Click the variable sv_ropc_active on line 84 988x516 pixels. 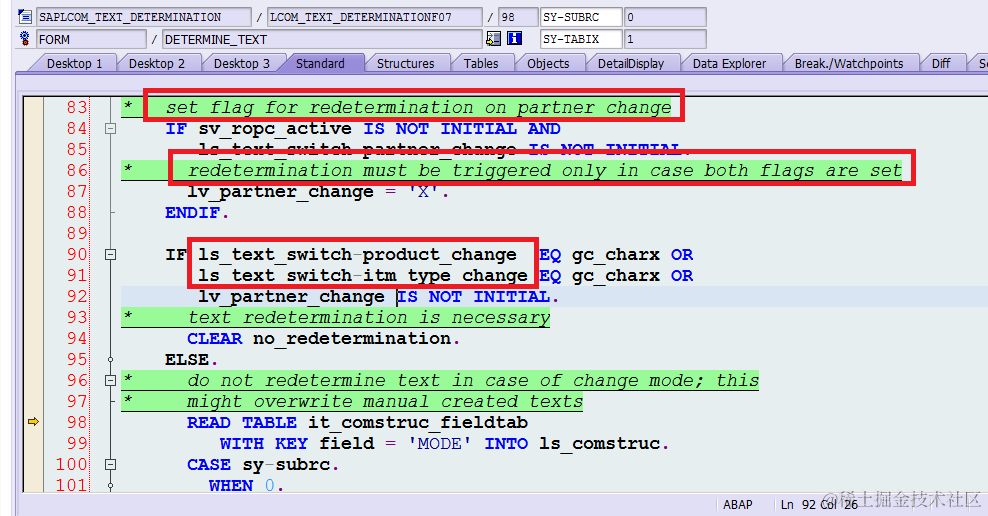(x=275, y=129)
